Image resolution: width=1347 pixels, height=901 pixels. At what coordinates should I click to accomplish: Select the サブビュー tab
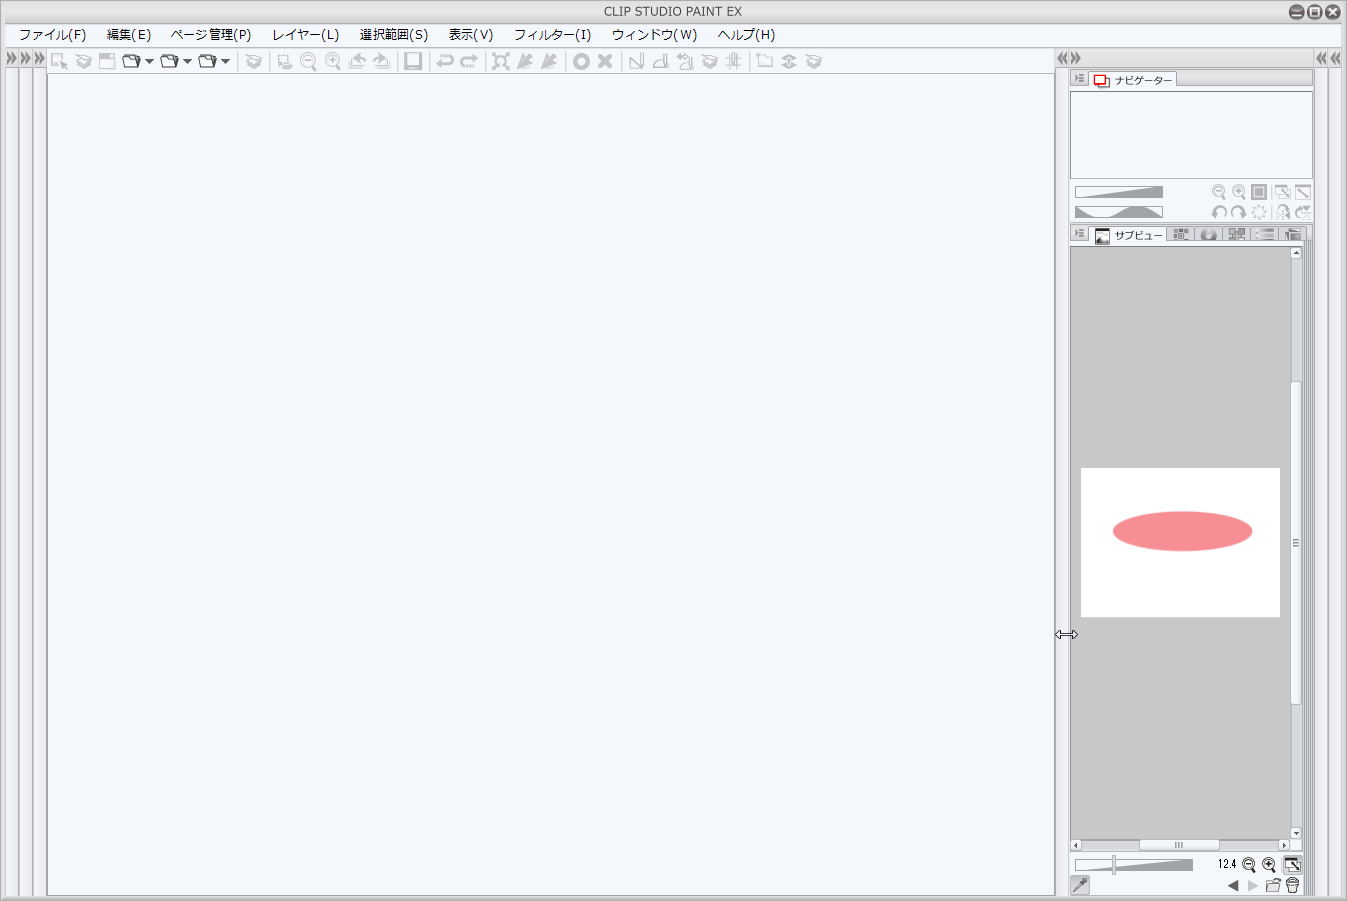click(x=1129, y=235)
